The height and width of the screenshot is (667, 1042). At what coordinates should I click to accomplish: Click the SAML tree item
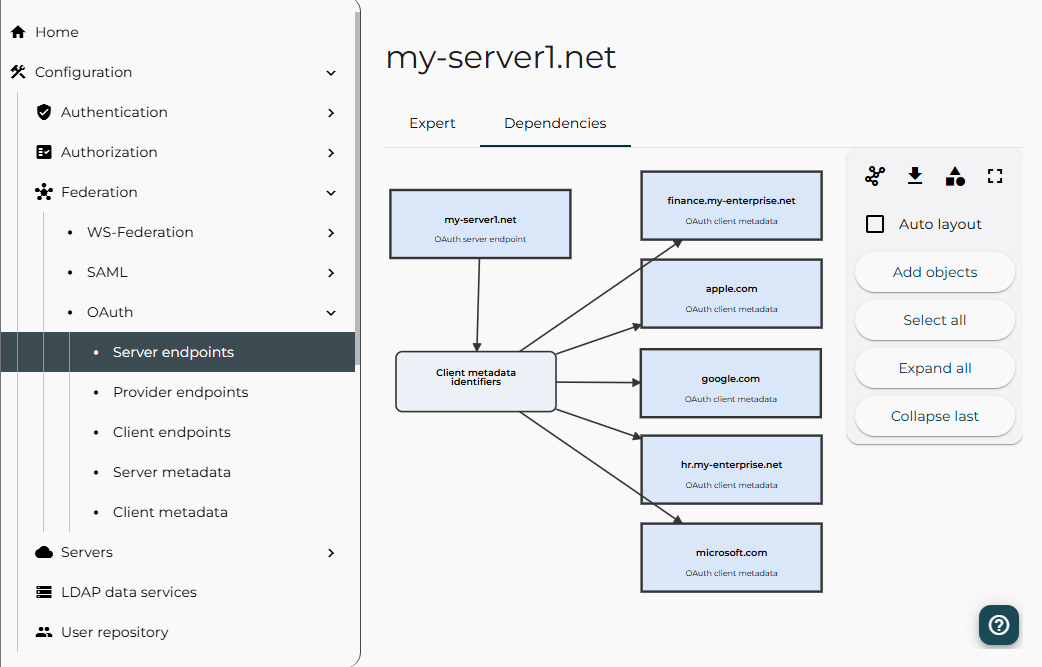pyautogui.click(x=107, y=272)
